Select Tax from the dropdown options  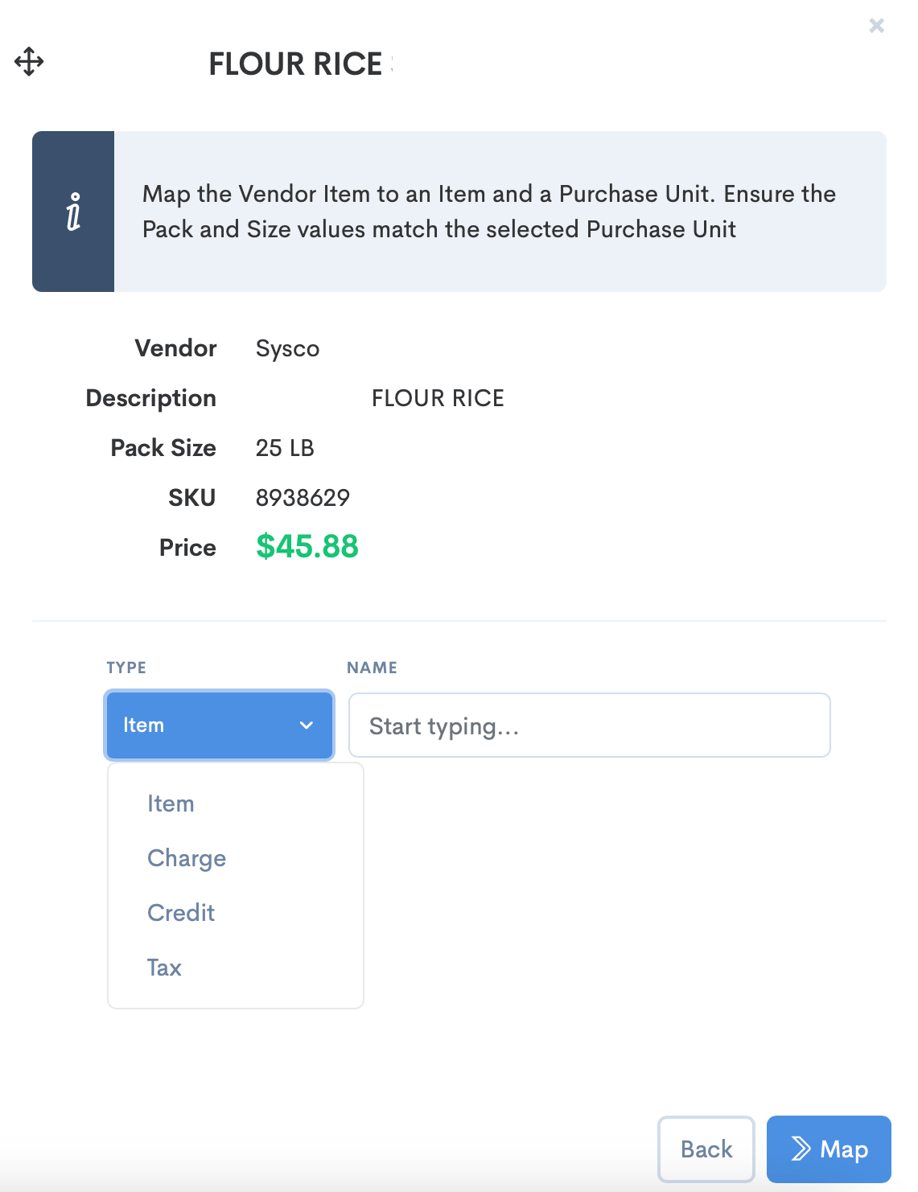point(165,967)
